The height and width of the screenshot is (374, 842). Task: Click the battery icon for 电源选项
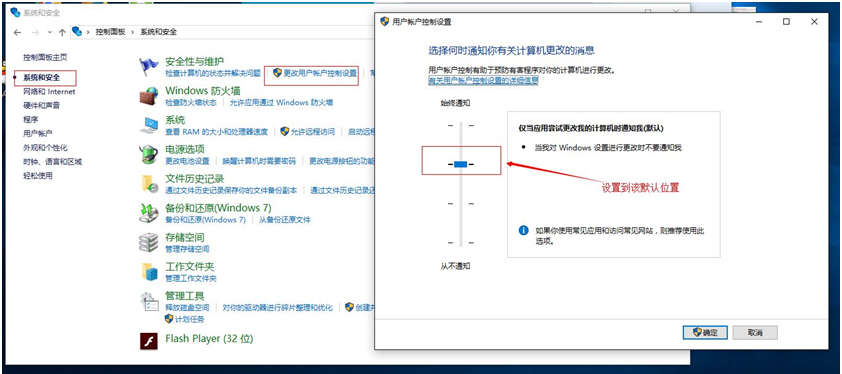[x=149, y=154]
